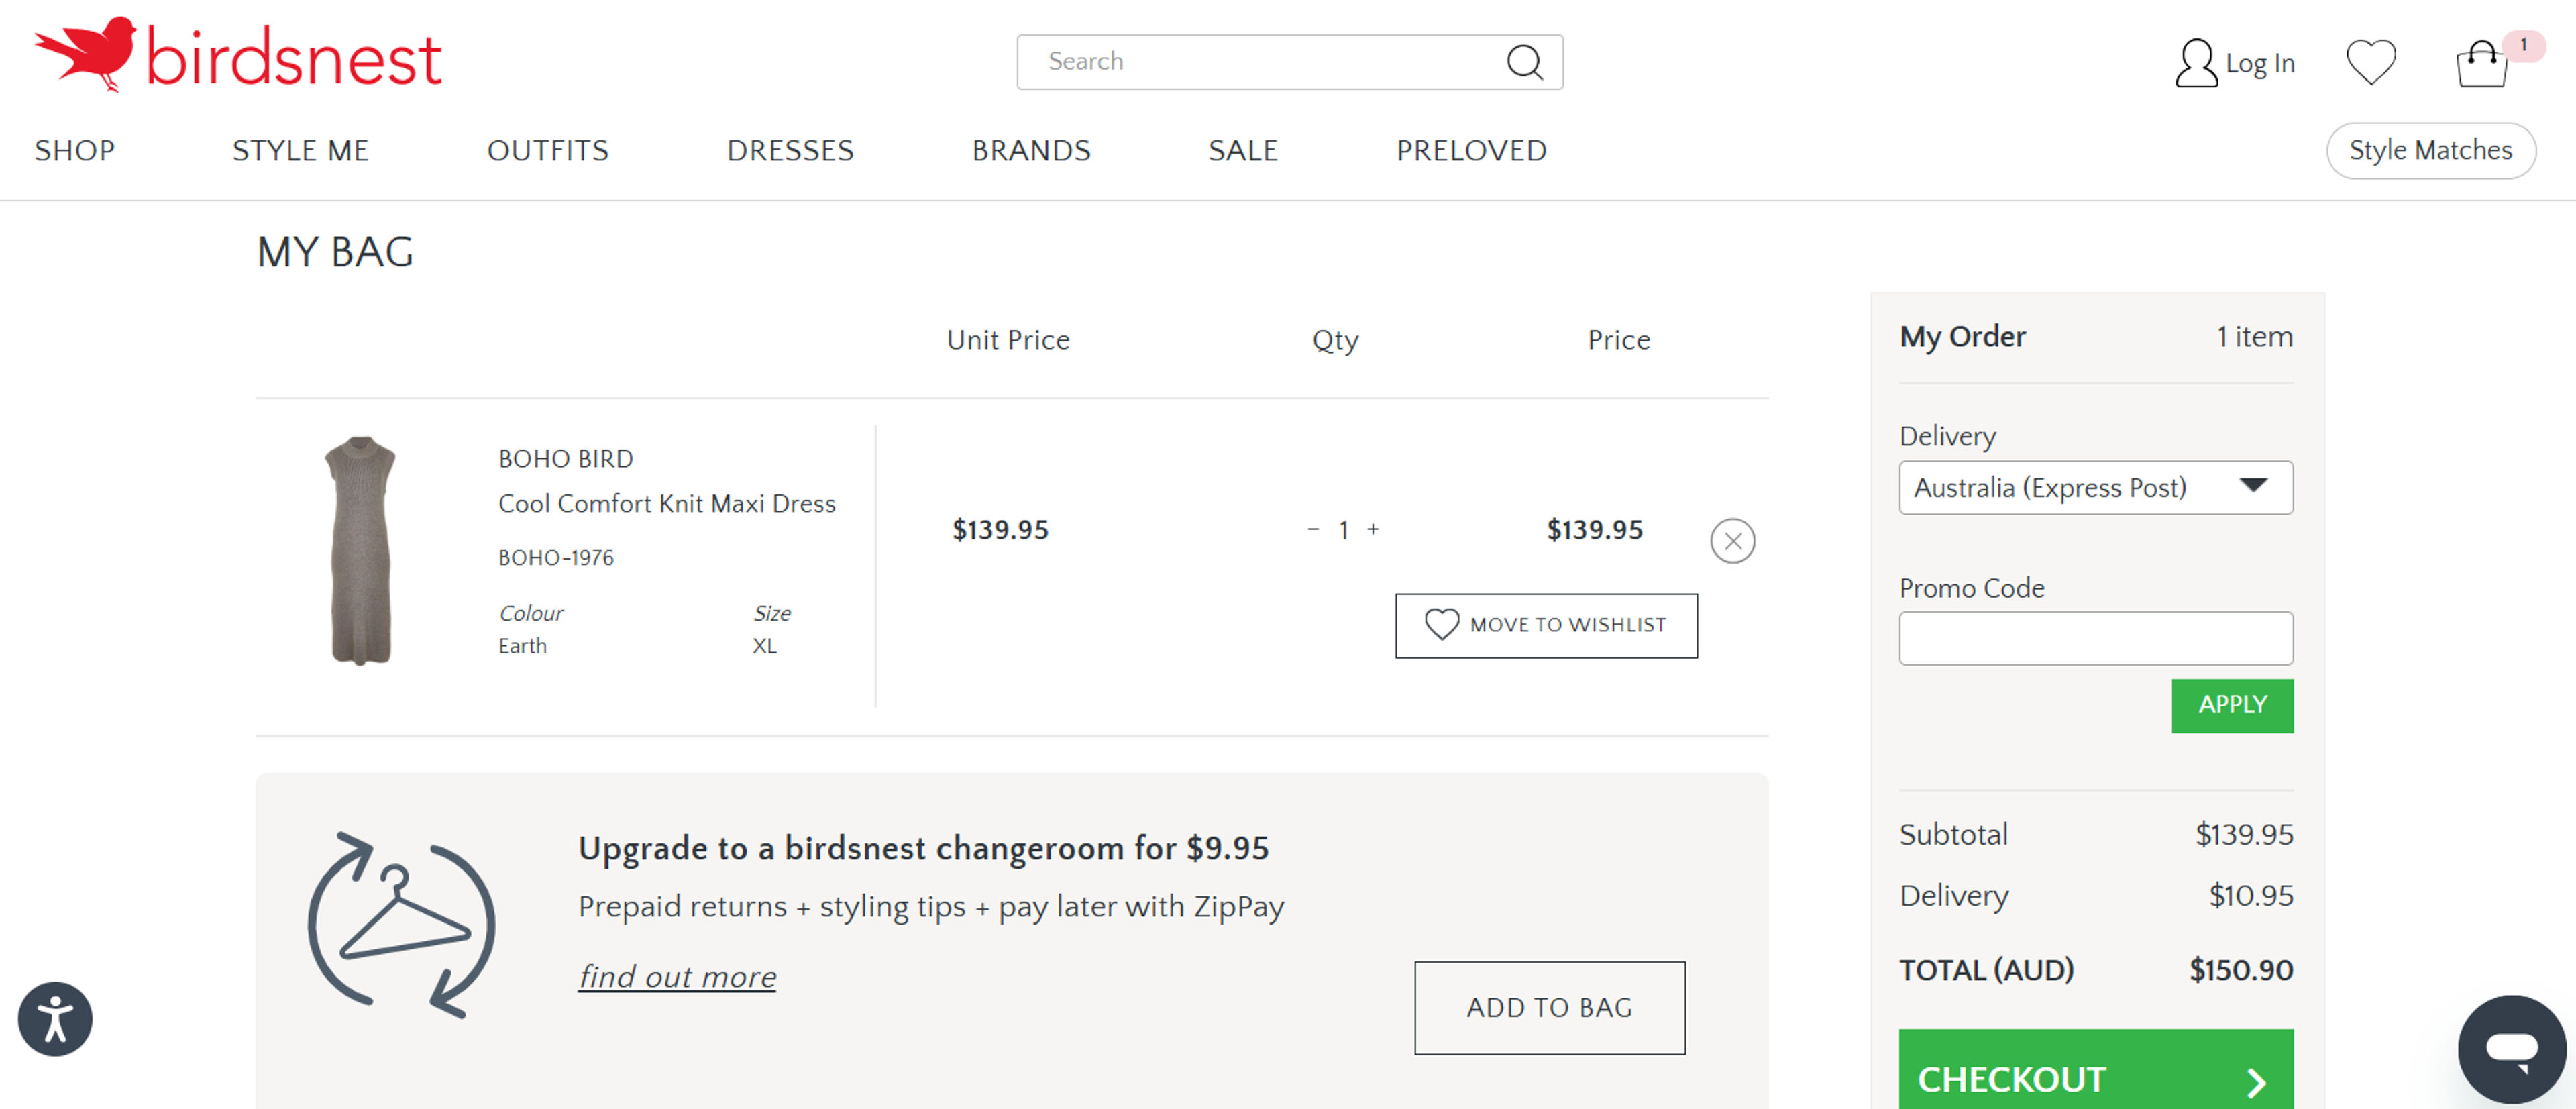This screenshot has height=1109, width=2576.
Task: Open the chat support bubble
Action: coord(2512,1049)
